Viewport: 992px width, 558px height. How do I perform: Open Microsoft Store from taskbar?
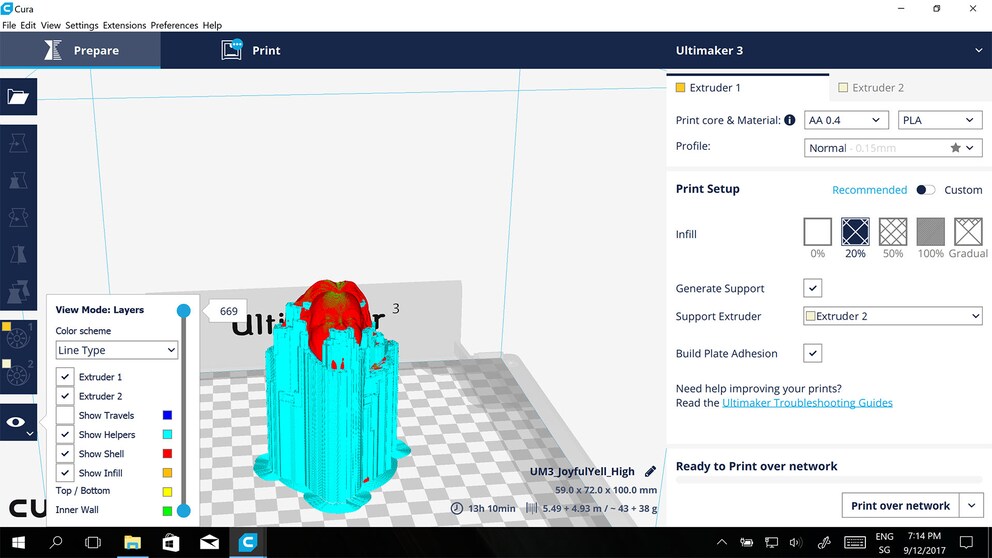[x=171, y=542]
